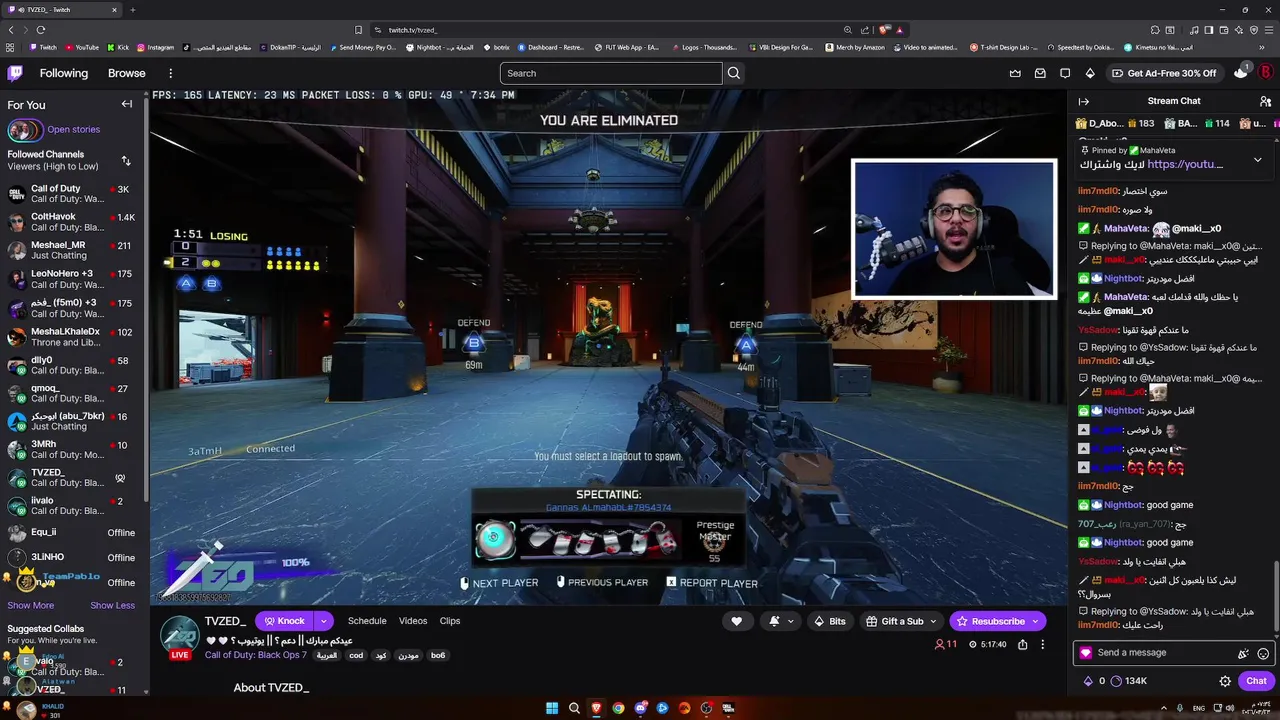Screen dimensions: 1280x720
Task: Open the Call of Duty channel with 3K viewers
Action: (x=72, y=194)
